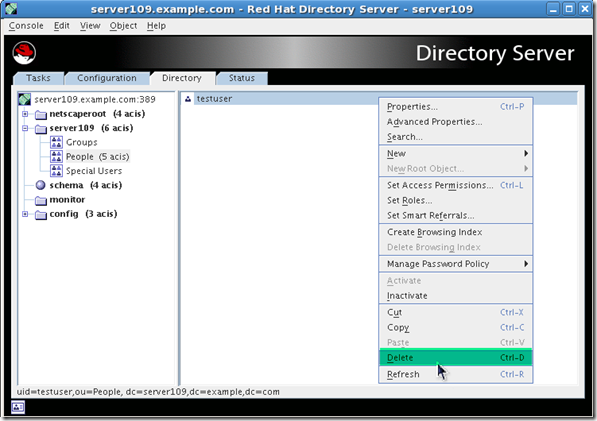
Task: Close the Directory Server window
Action: click(x=585, y=9)
